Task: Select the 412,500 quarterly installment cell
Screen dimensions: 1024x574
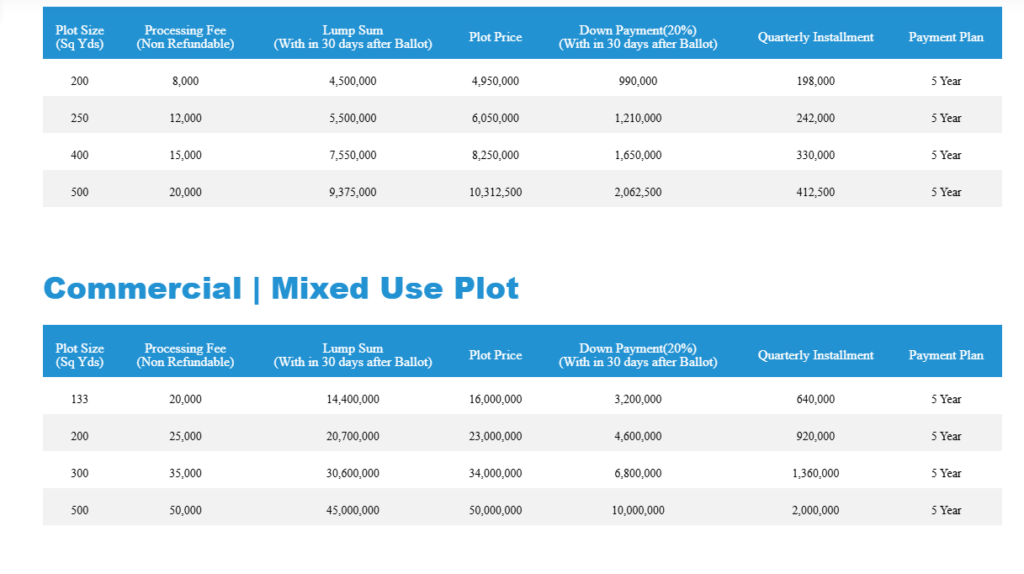Action: (x=815, y=192)
